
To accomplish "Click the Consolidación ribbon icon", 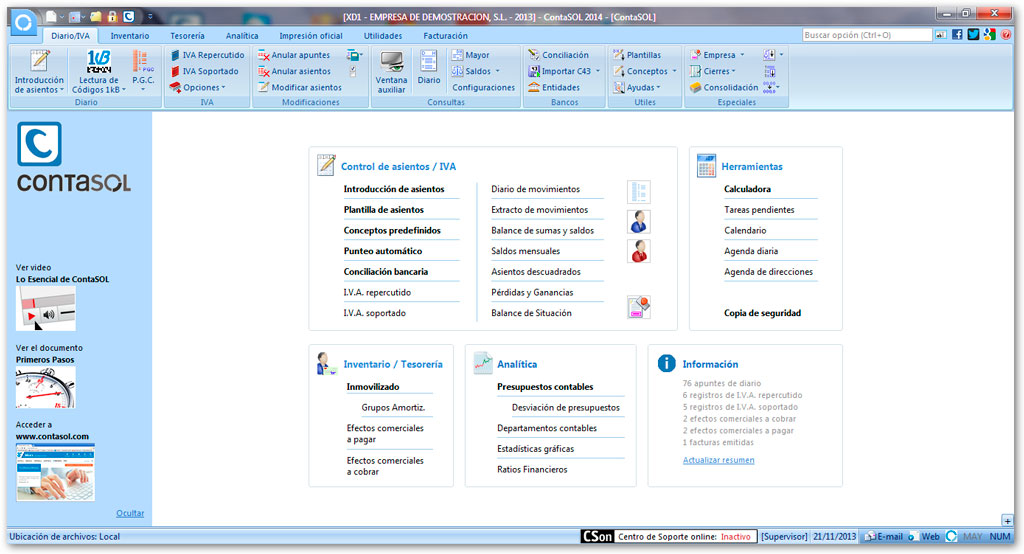I will (696, 88).
